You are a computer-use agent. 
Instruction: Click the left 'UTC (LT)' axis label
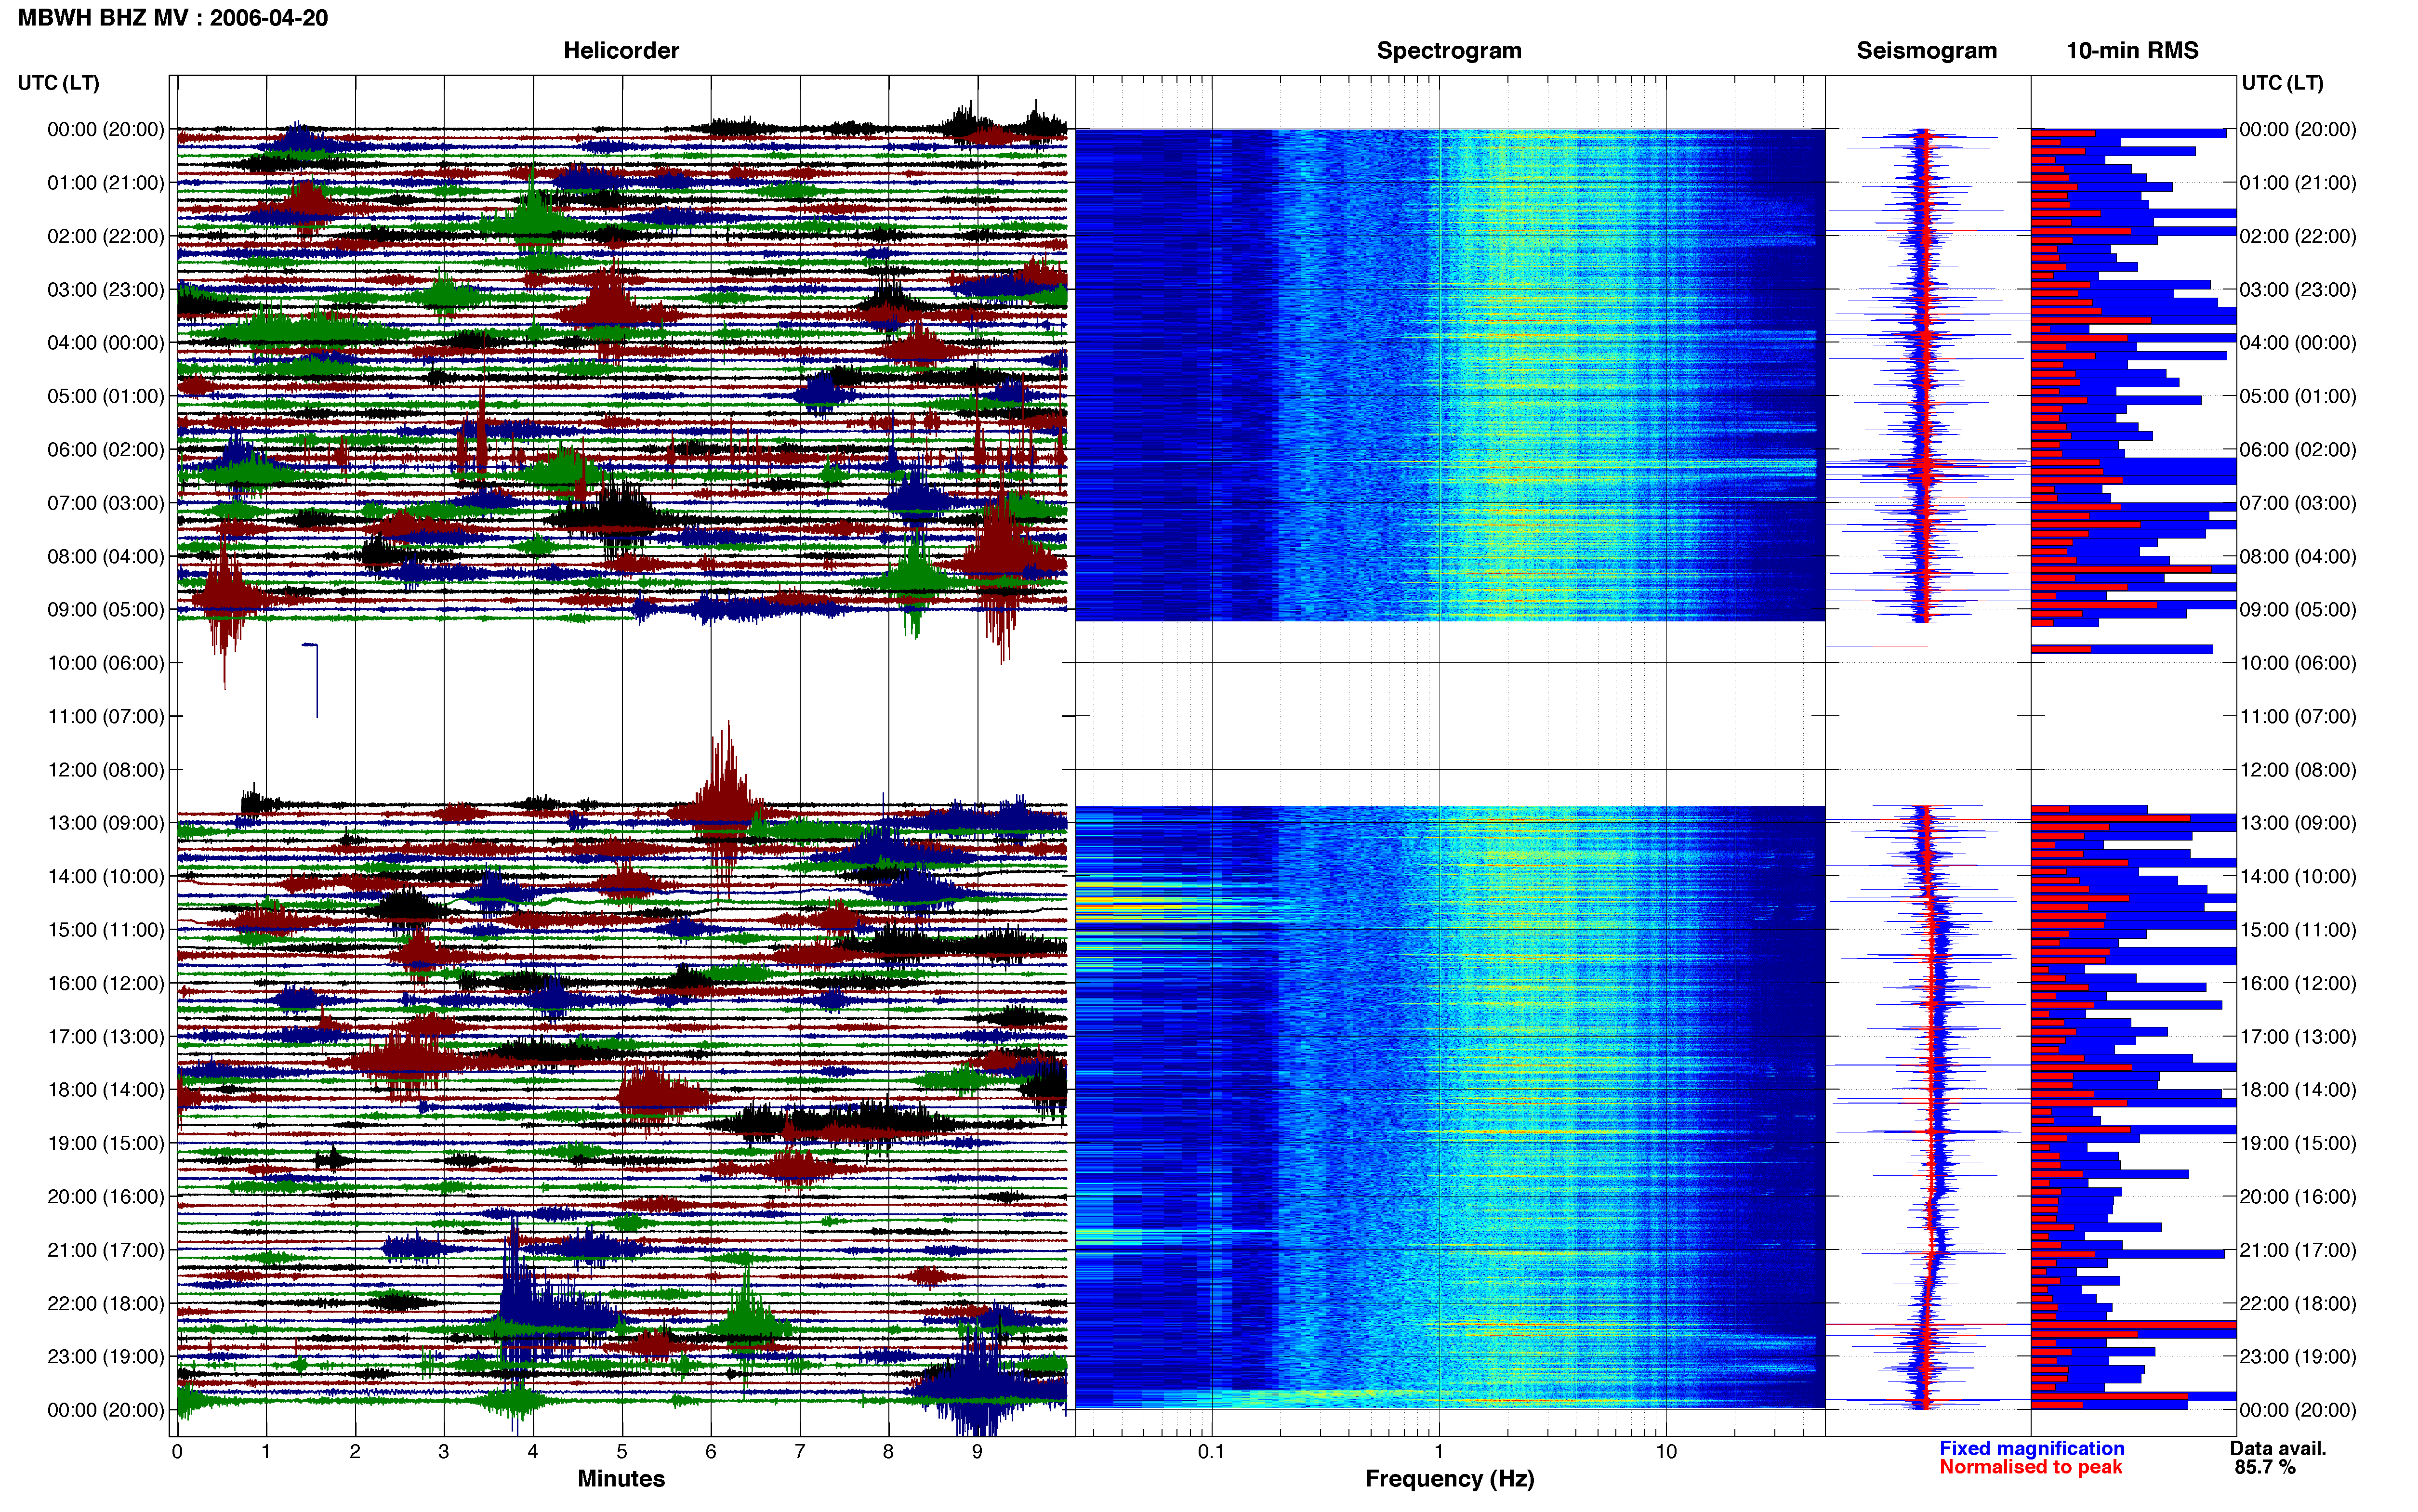point(58,83)
